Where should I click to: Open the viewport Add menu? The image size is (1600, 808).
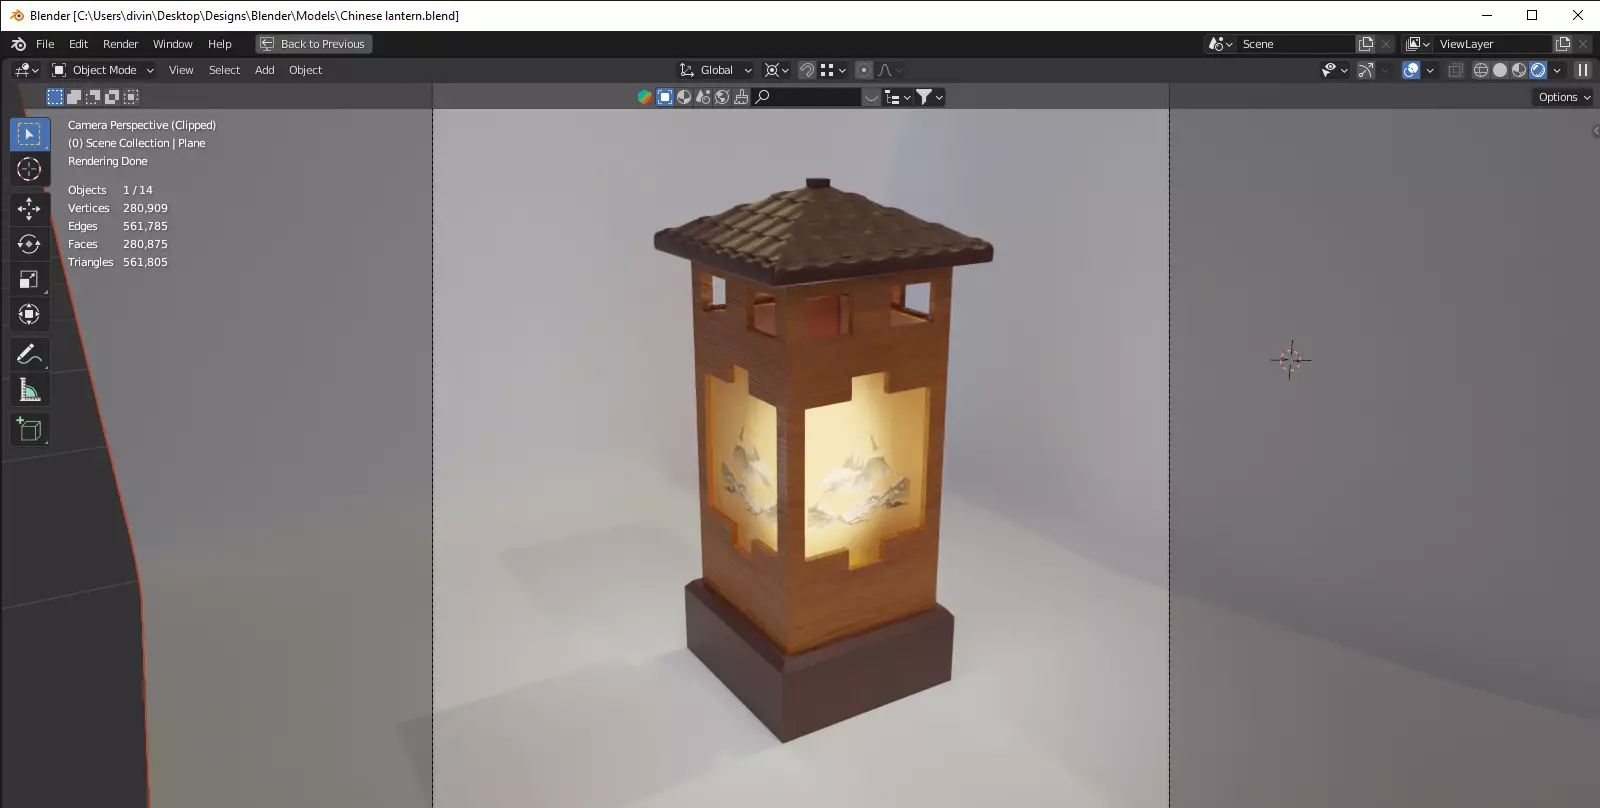[264, 70]
